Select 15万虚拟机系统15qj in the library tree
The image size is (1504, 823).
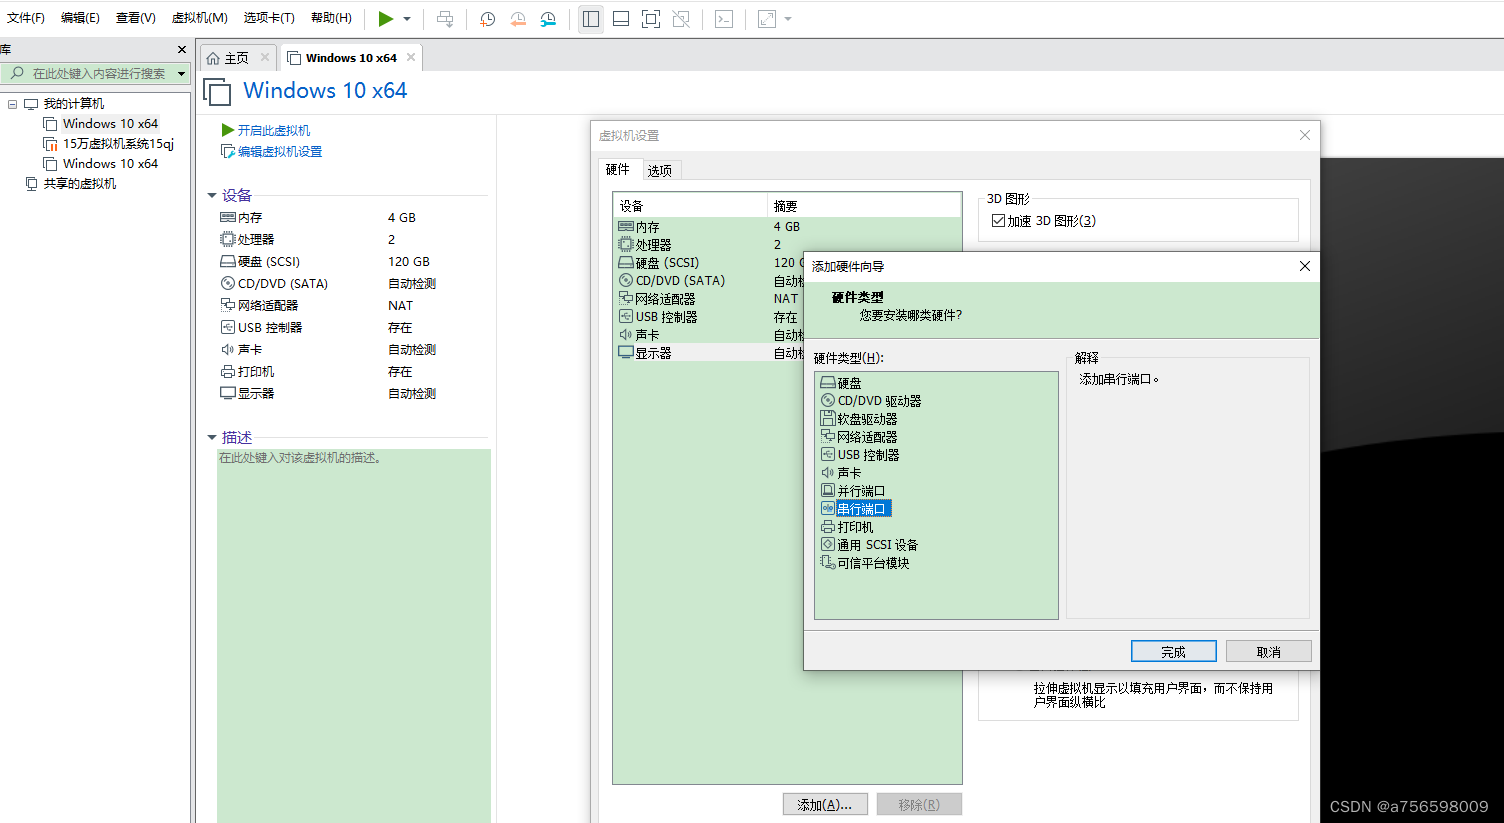pyautogui.click(x=118, y=144)
